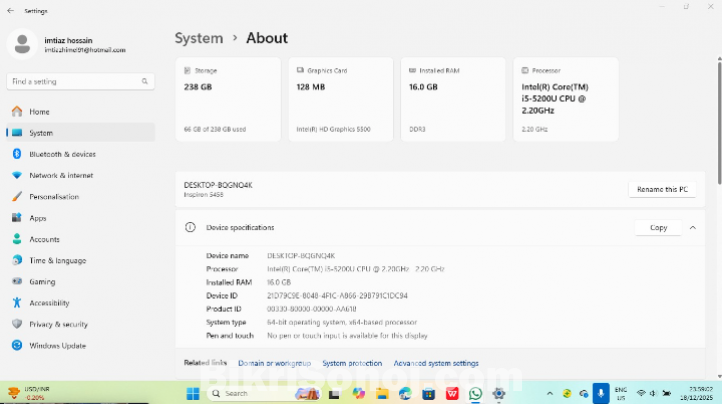This screenshot has height=404, width=722.
Task: Copy the device specifications
Action: (x=658, y=228)
